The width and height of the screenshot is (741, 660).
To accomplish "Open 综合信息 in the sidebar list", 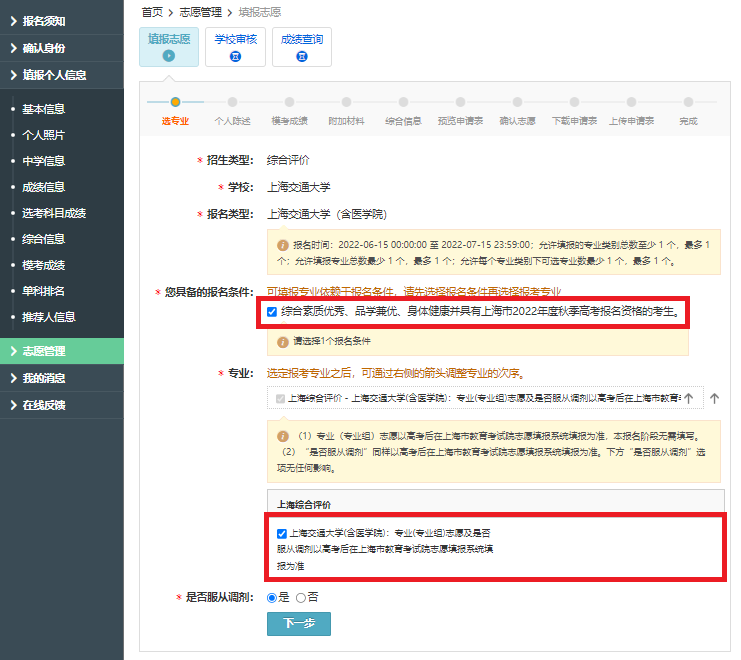I will click(x=43, y=239).
